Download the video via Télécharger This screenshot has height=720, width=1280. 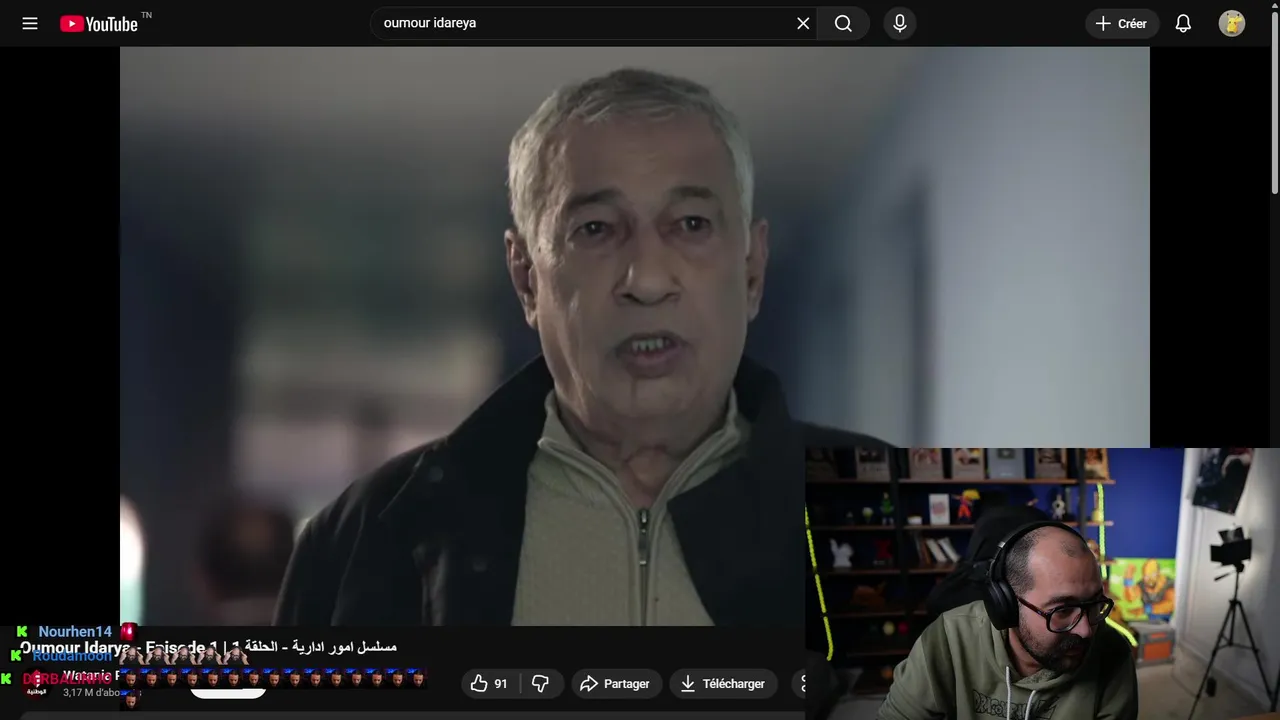point(723,683)
